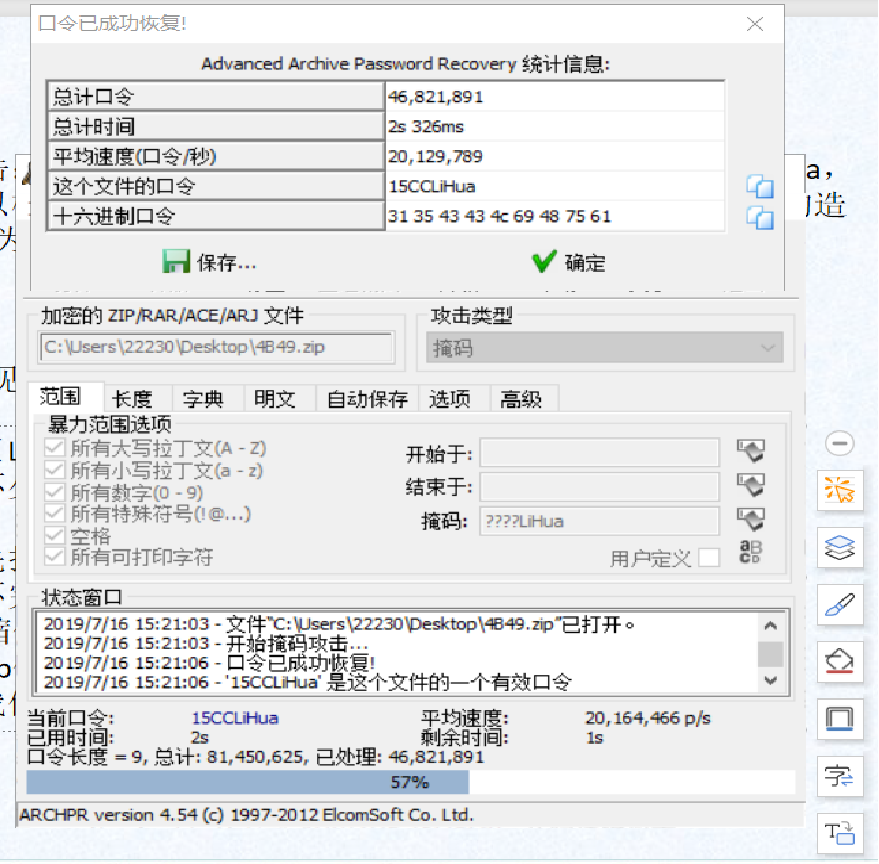Toggle the 空格 checkbox

[54, 535]
